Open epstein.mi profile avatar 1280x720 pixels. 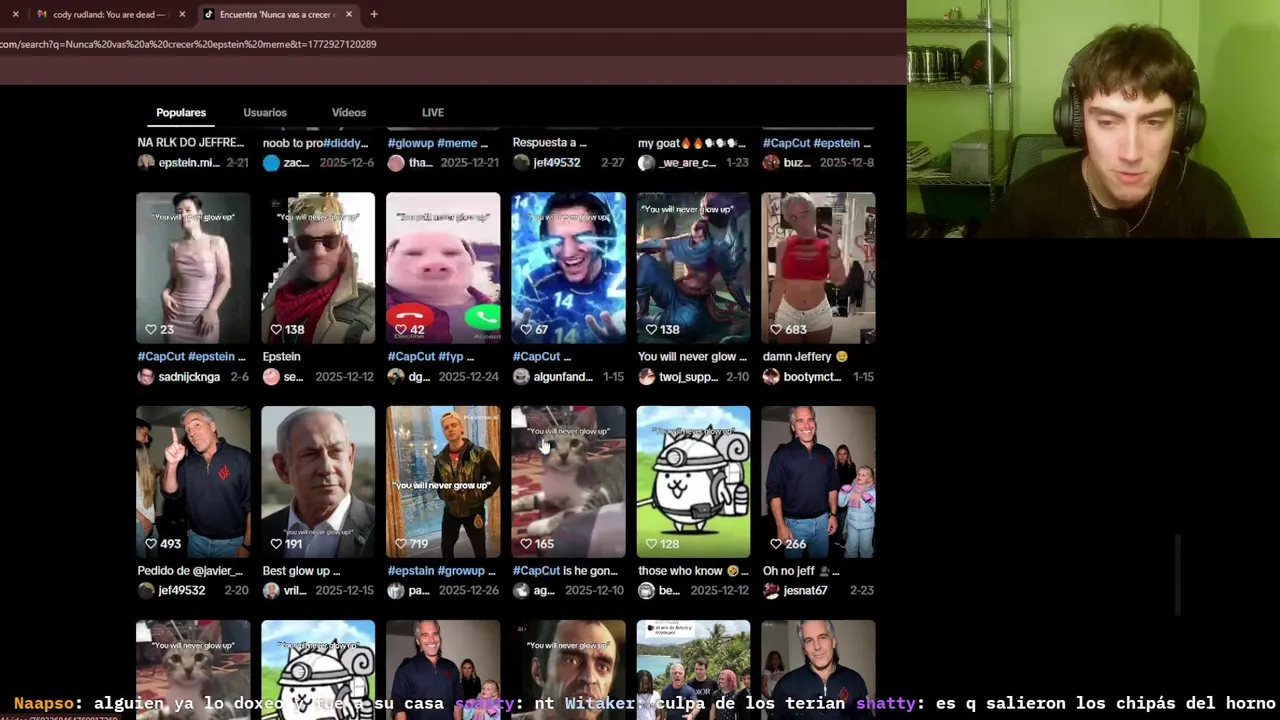(x=146, y=163)
